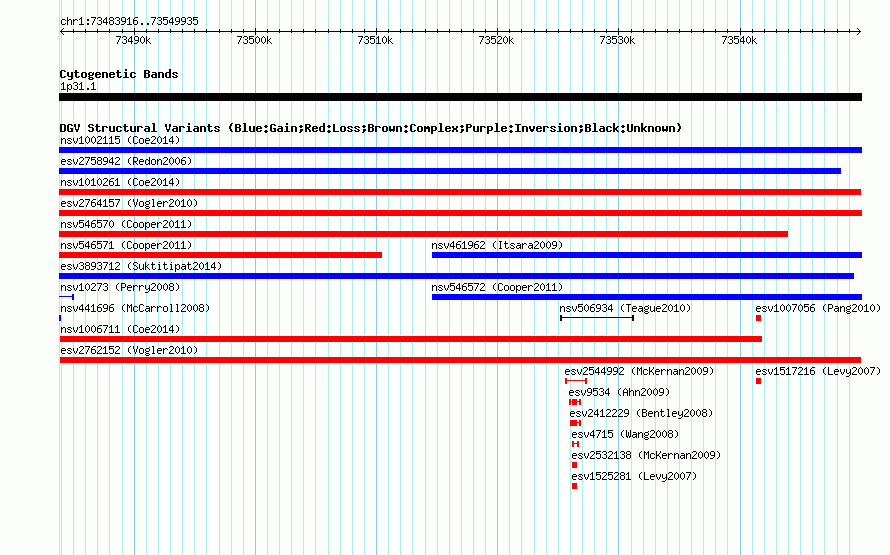Open esv2764157 (Vogler2010) variant label
Viewport: 890px width, 555px height.
[129, 203]
